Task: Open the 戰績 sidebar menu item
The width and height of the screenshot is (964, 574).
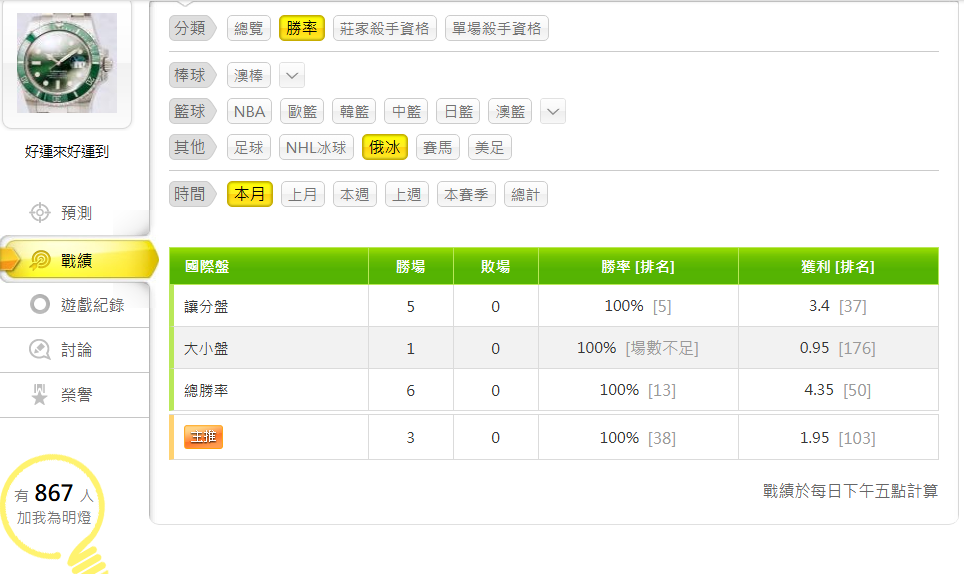Action: tap(77, 261)
